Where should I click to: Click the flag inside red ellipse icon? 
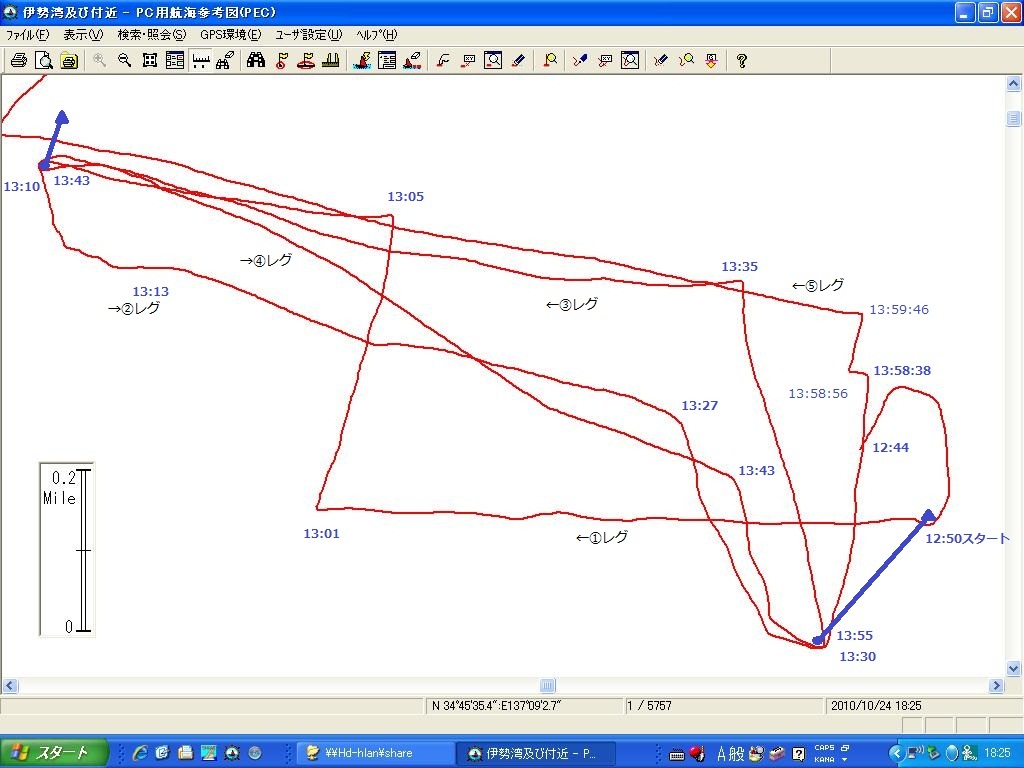pyautogui.click(x=306, y=61)
